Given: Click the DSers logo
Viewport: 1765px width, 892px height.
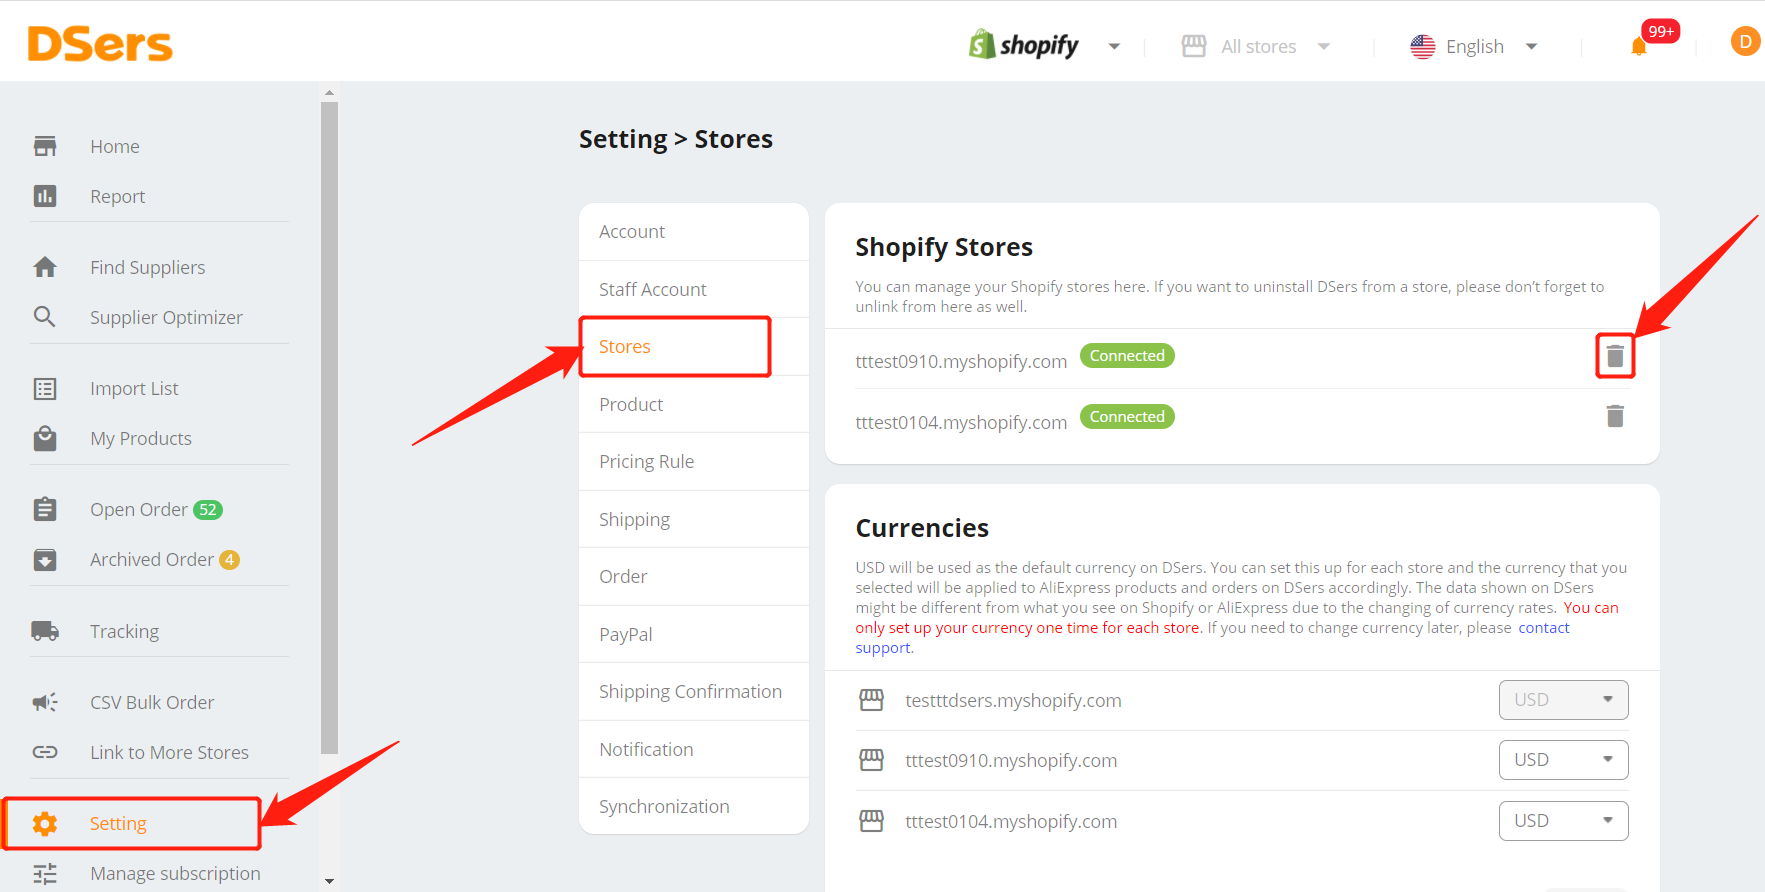Looking at the screenshot, I should coord(100,44).
